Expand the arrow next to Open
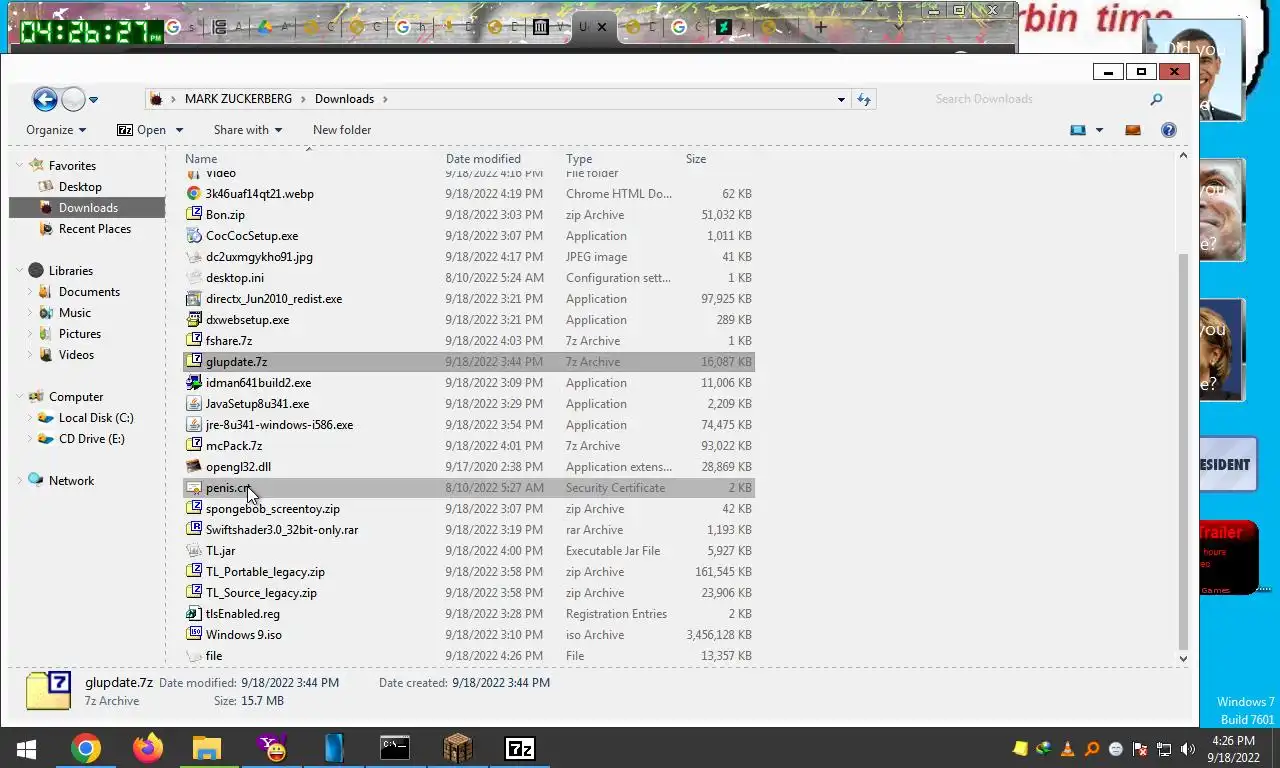The image size is (1280, 768). 180,130
